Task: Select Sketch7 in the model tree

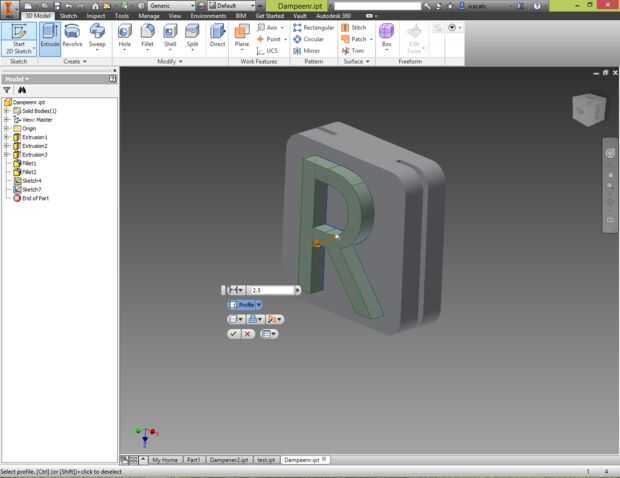Action: [x=31, y=189]
